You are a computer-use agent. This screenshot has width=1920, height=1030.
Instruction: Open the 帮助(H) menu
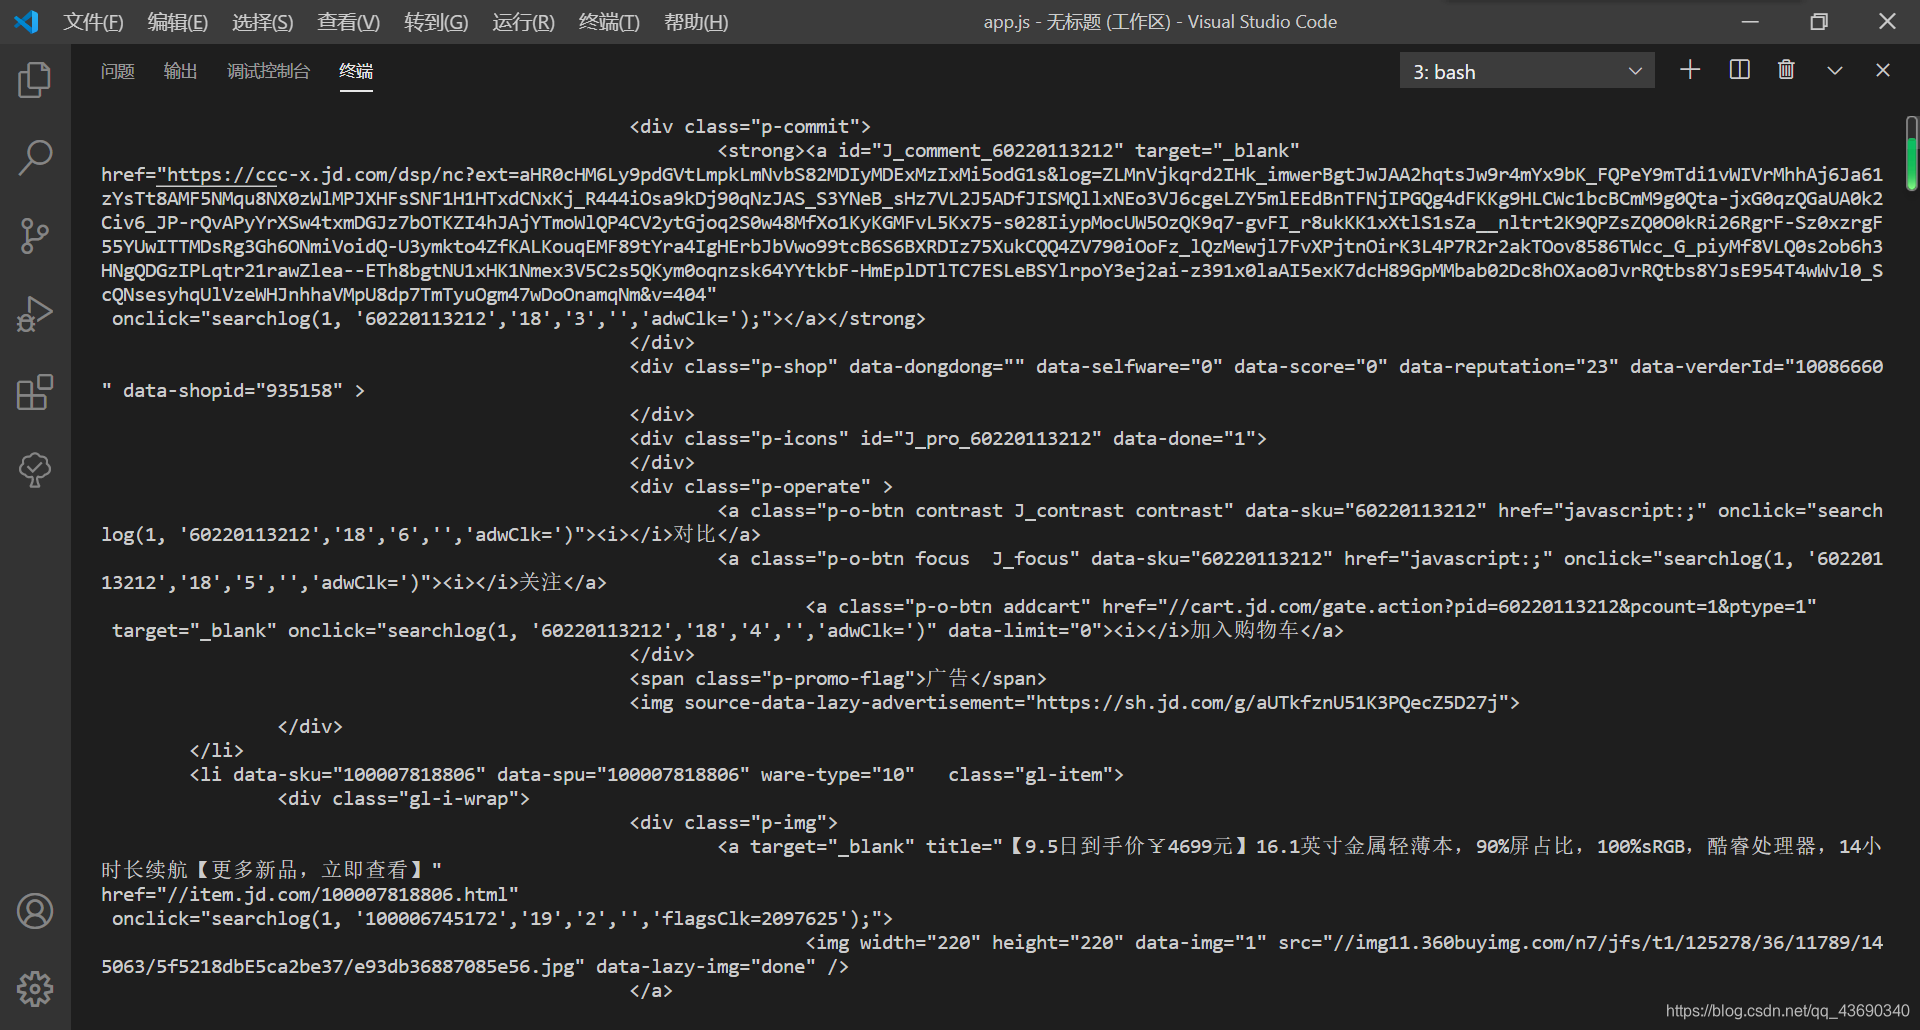[696, 22]
